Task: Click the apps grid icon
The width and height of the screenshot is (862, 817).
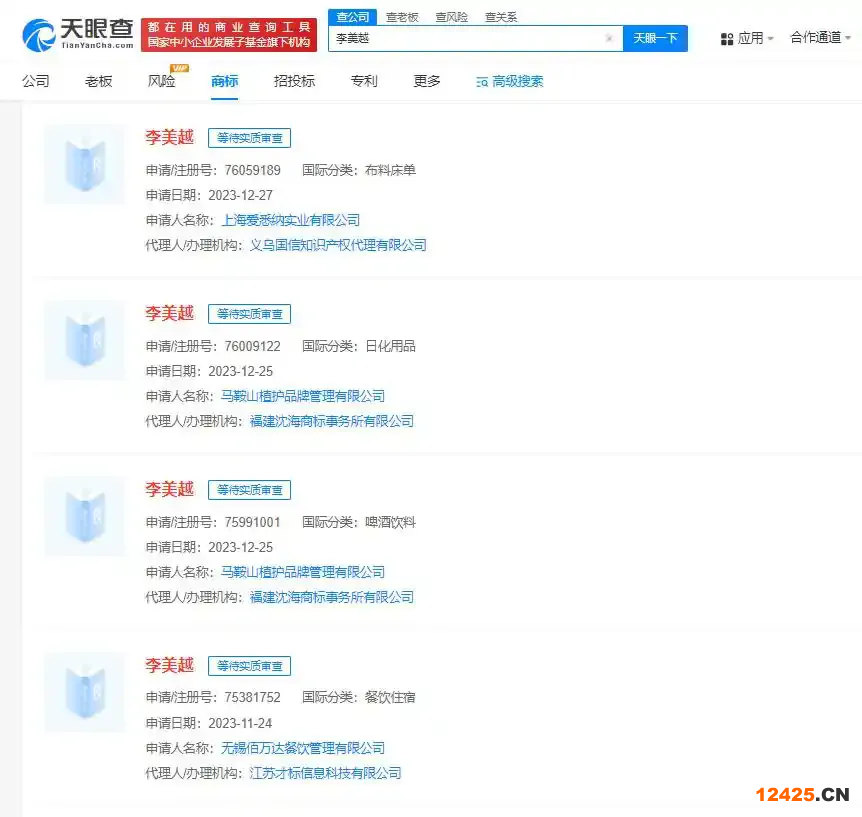Action: pos(727,39)
